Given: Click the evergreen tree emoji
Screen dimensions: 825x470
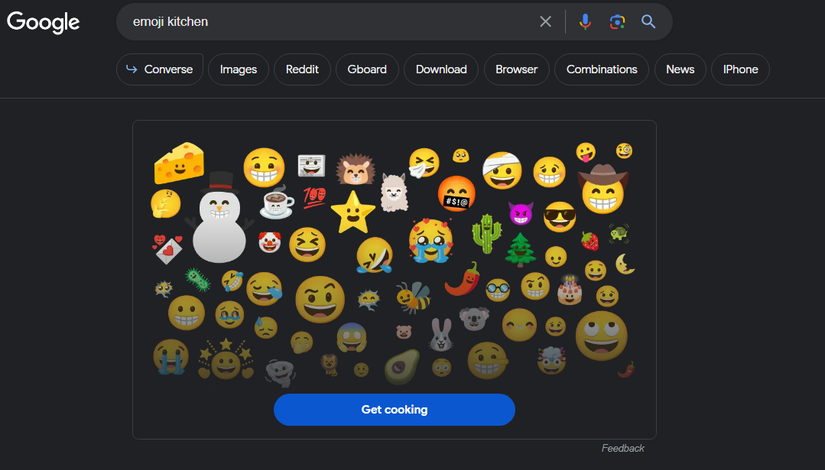Looking at the screenshot, I should point(520,251).
